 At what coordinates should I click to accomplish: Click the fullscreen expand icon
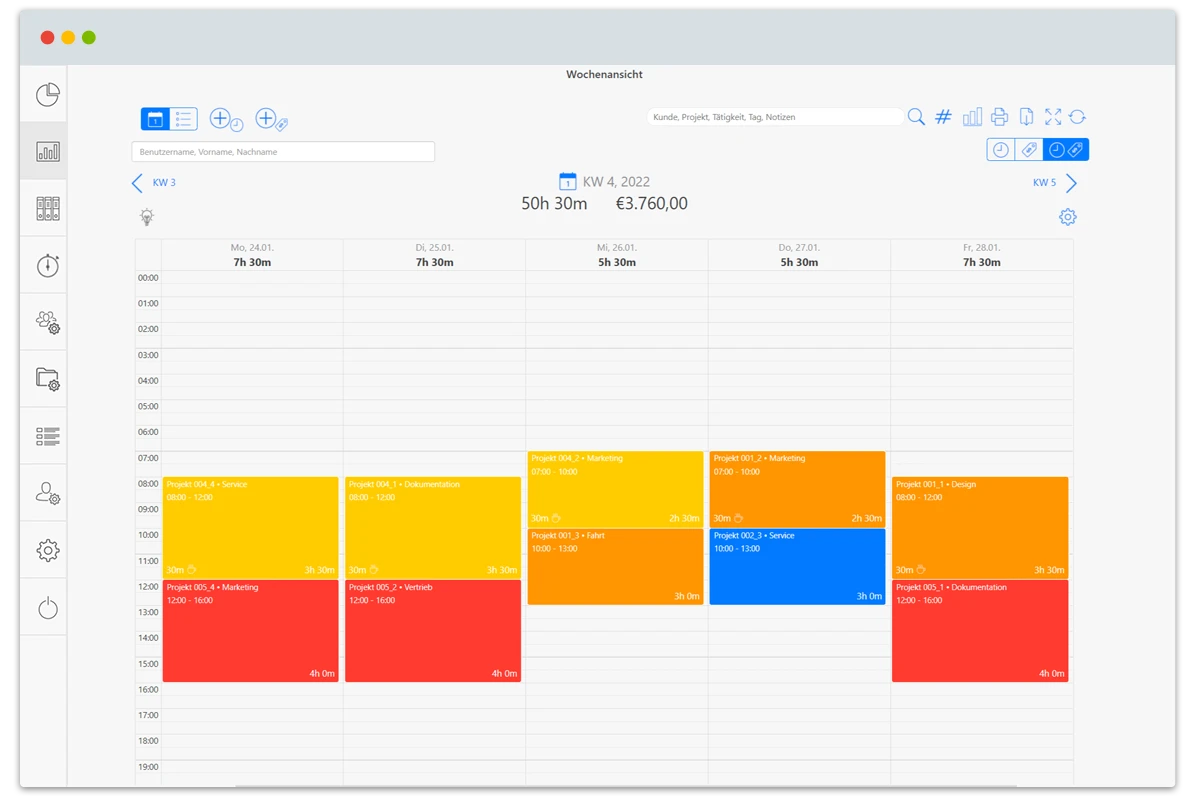(1052, 117)
